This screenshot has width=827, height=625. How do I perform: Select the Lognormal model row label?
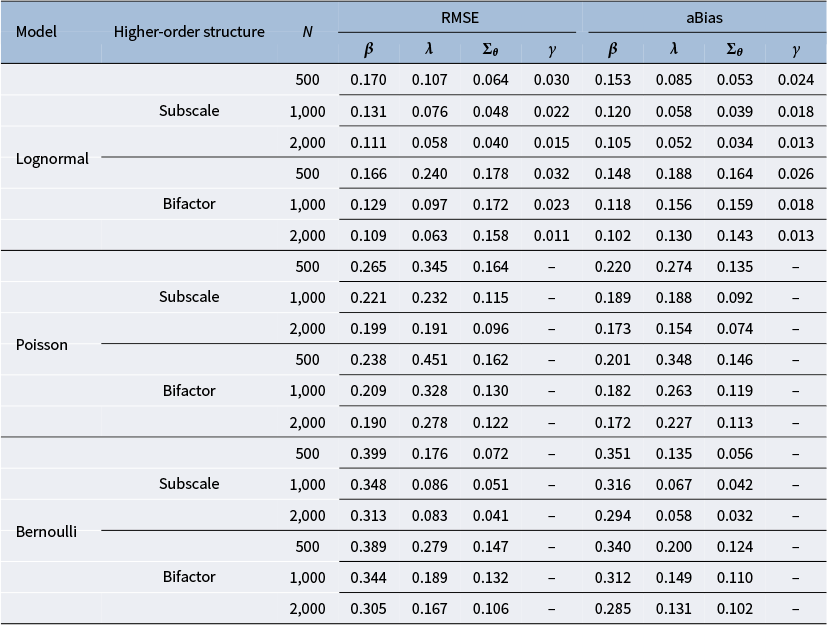coord(52,158)
